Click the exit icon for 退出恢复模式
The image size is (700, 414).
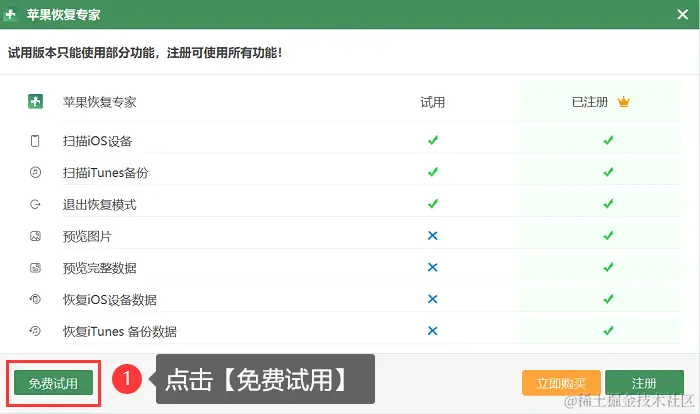click(35, 204)
